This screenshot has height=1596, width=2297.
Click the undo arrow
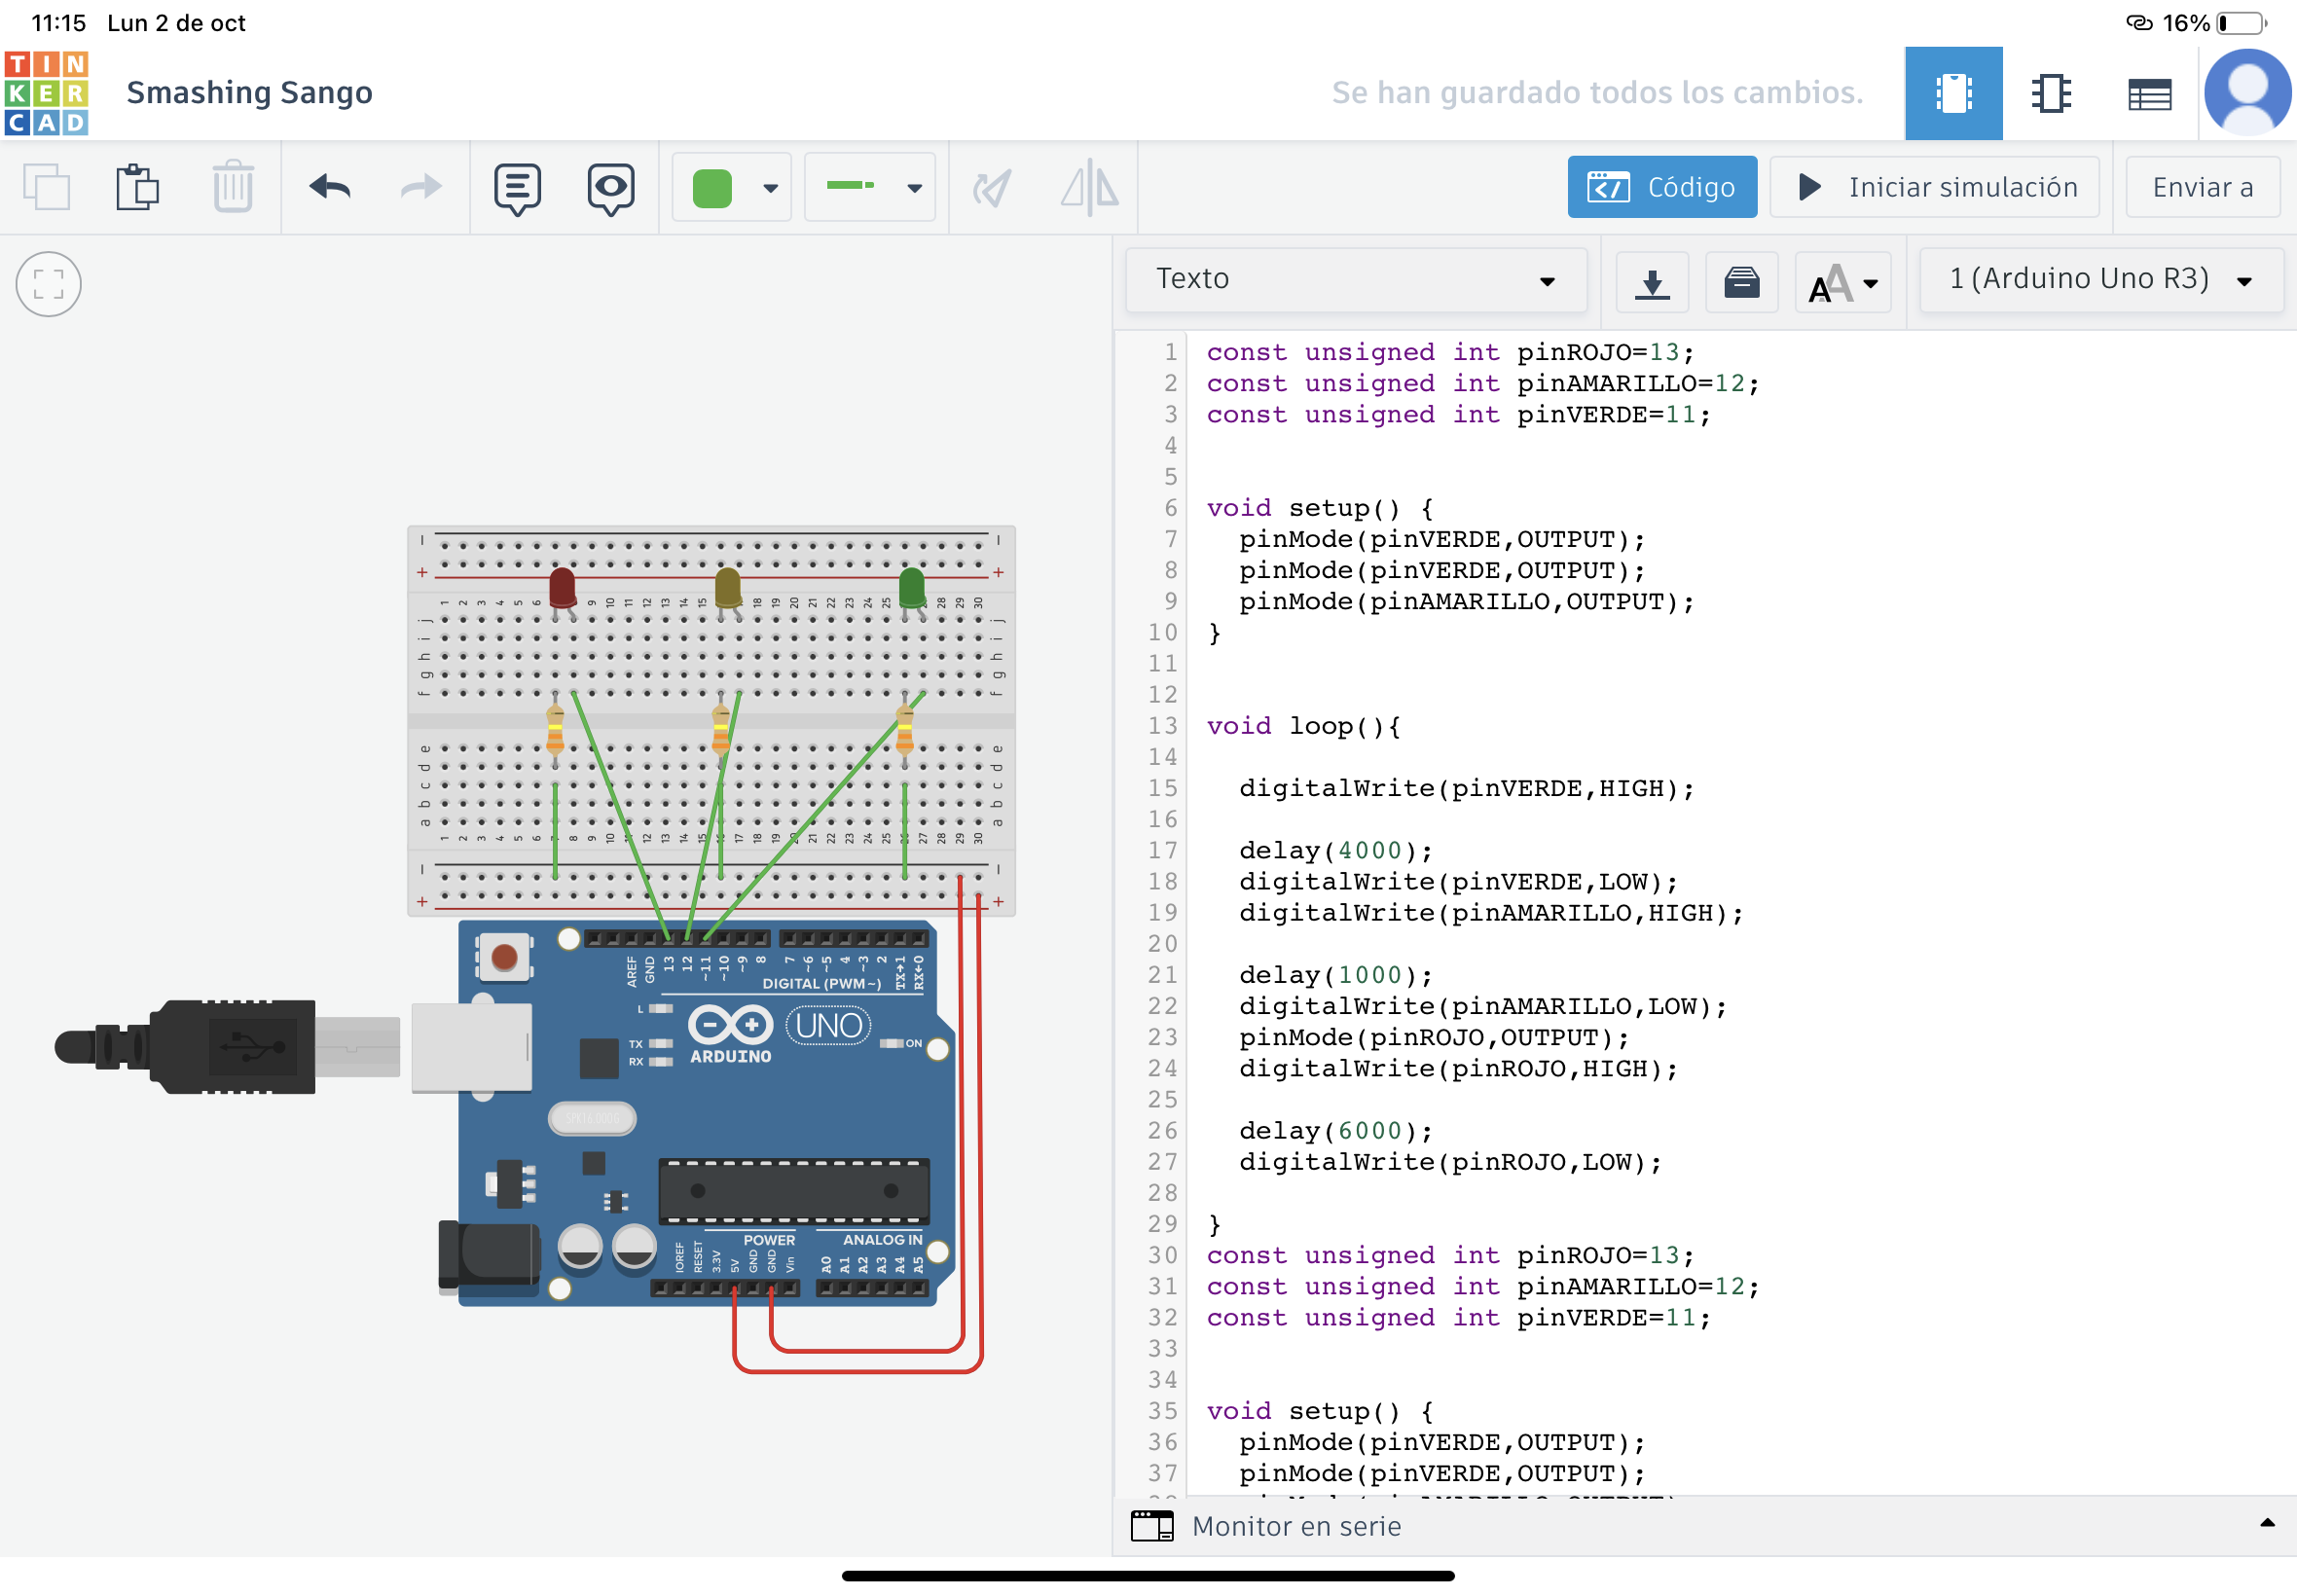pos(329,187)
